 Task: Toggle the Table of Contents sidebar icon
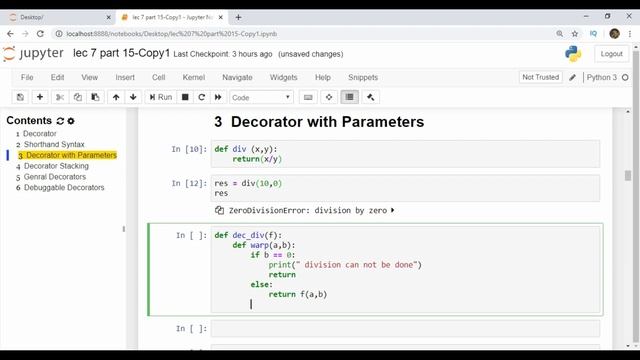(349, 97)
